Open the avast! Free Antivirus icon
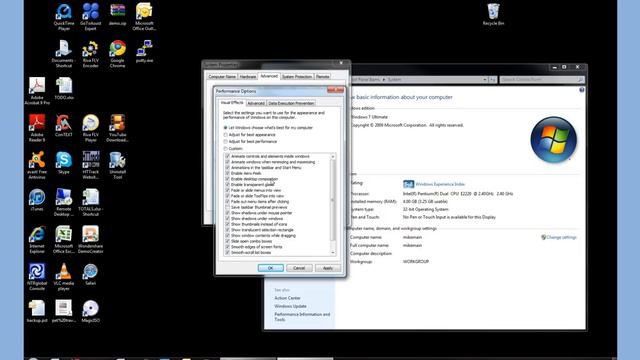 (x=37, y=165)
